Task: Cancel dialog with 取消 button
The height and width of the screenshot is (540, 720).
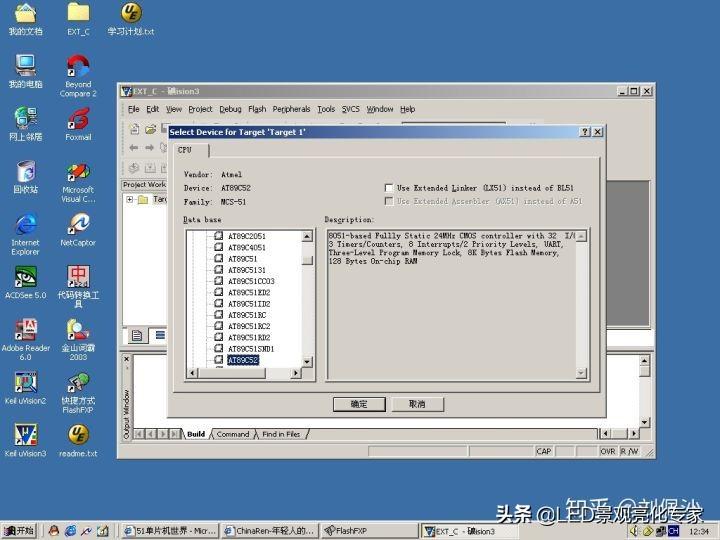Action: (x=417, y=404)
